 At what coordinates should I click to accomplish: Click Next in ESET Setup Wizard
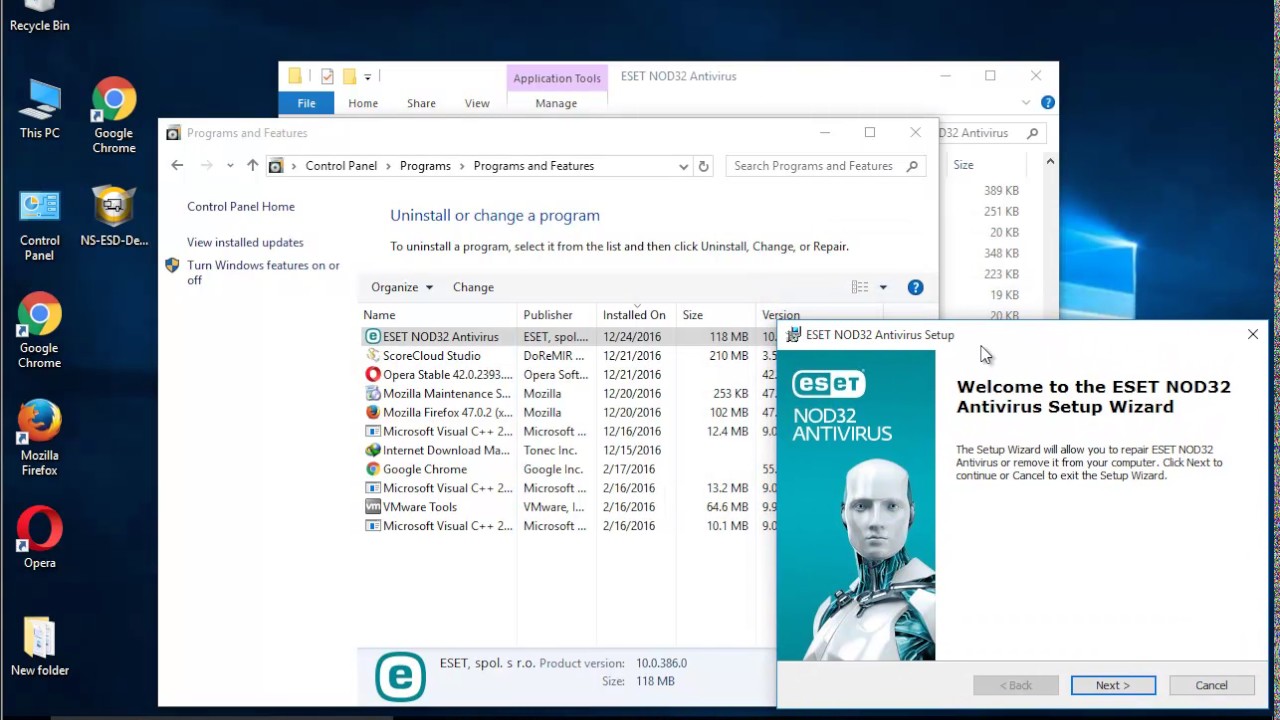[1113, 685]
